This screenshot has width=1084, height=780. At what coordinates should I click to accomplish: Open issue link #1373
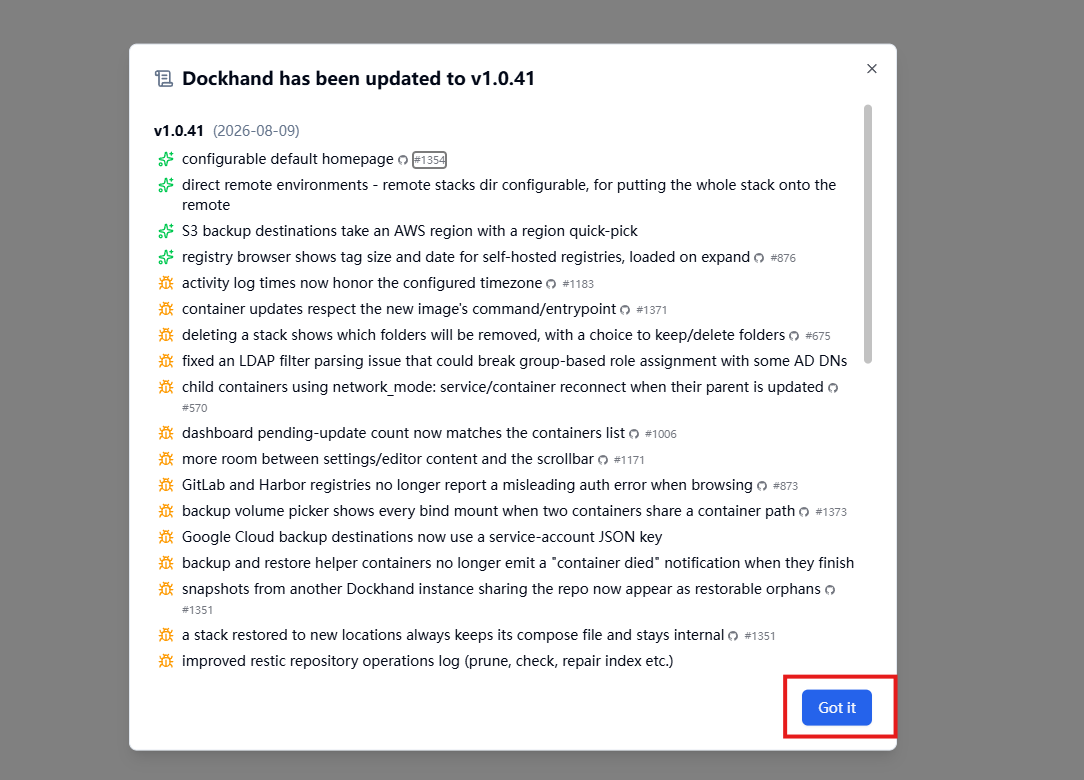click(x=831, y=512)
